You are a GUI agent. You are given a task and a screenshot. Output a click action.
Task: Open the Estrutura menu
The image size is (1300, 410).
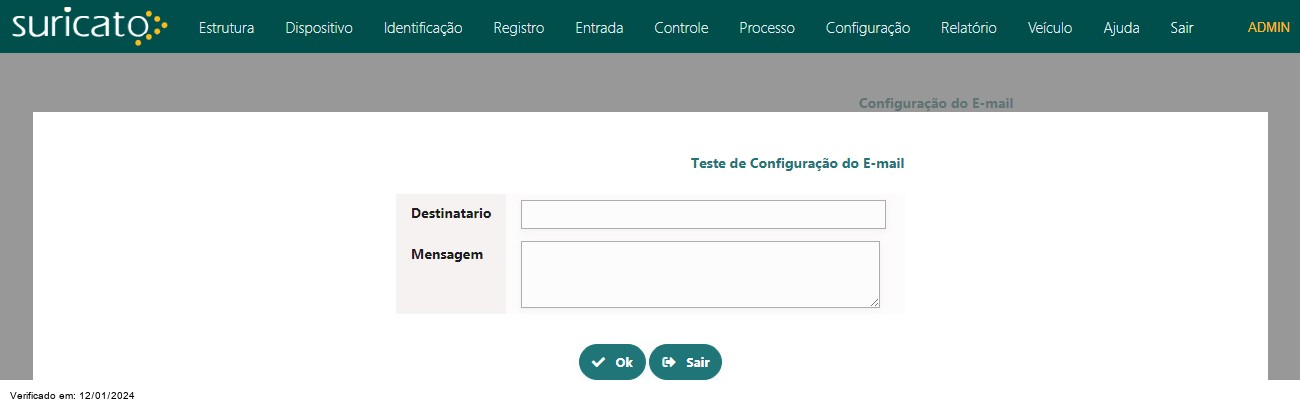tap(226, 28)
